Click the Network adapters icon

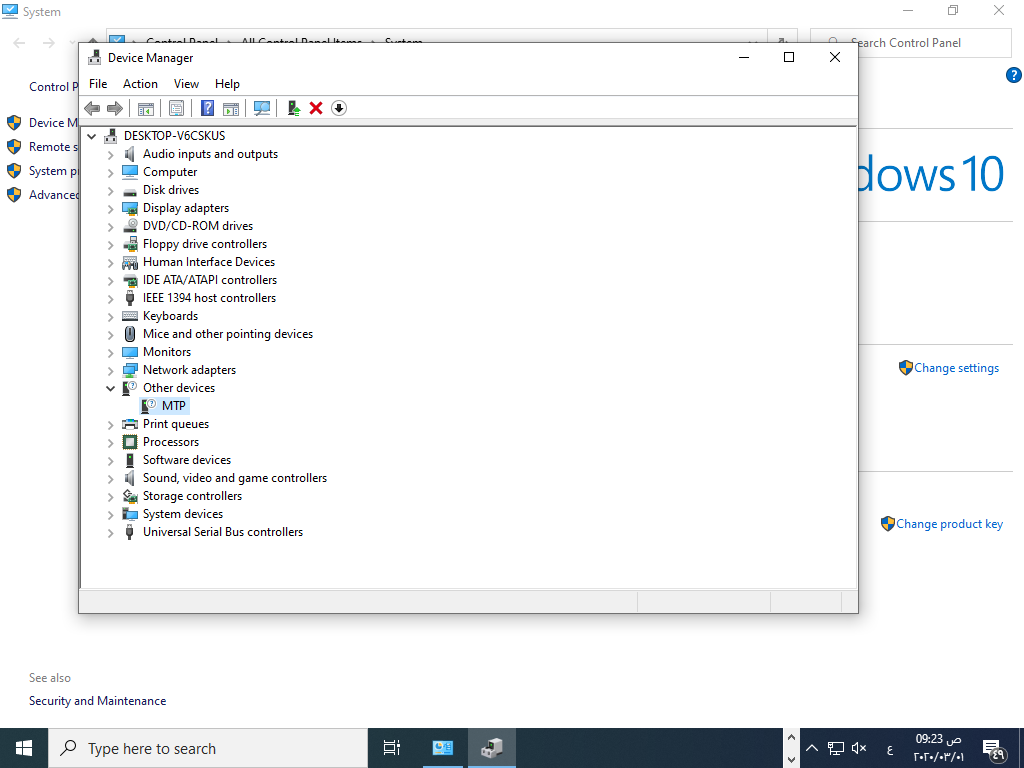pos(130,370)
